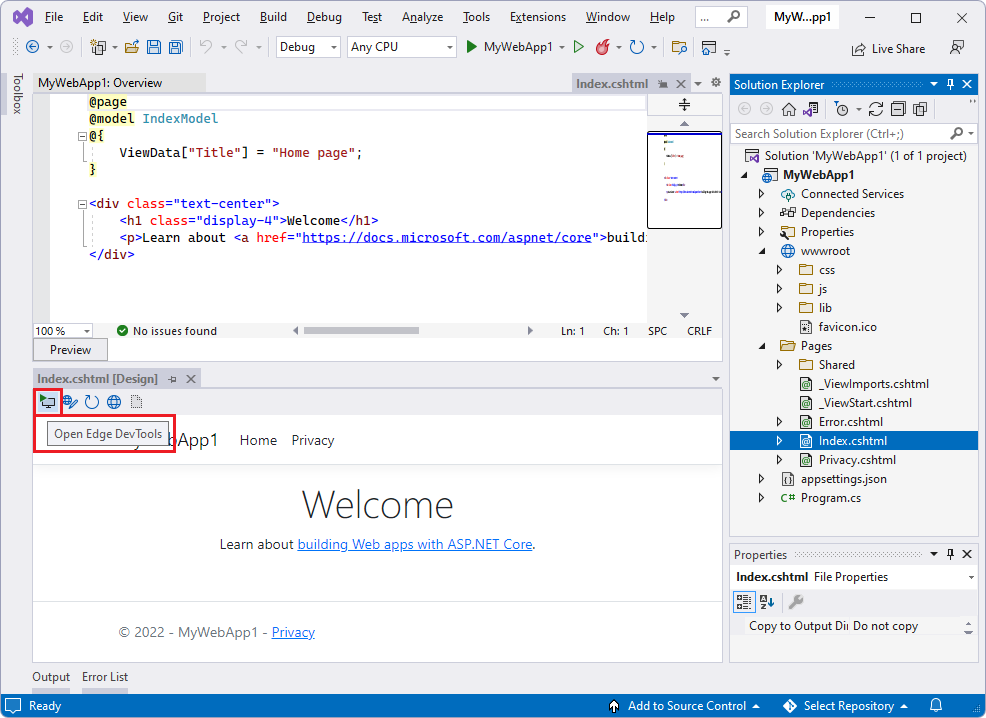
Task: Click Refresh icon in Design view toolbar
Action: click(92, 401)
